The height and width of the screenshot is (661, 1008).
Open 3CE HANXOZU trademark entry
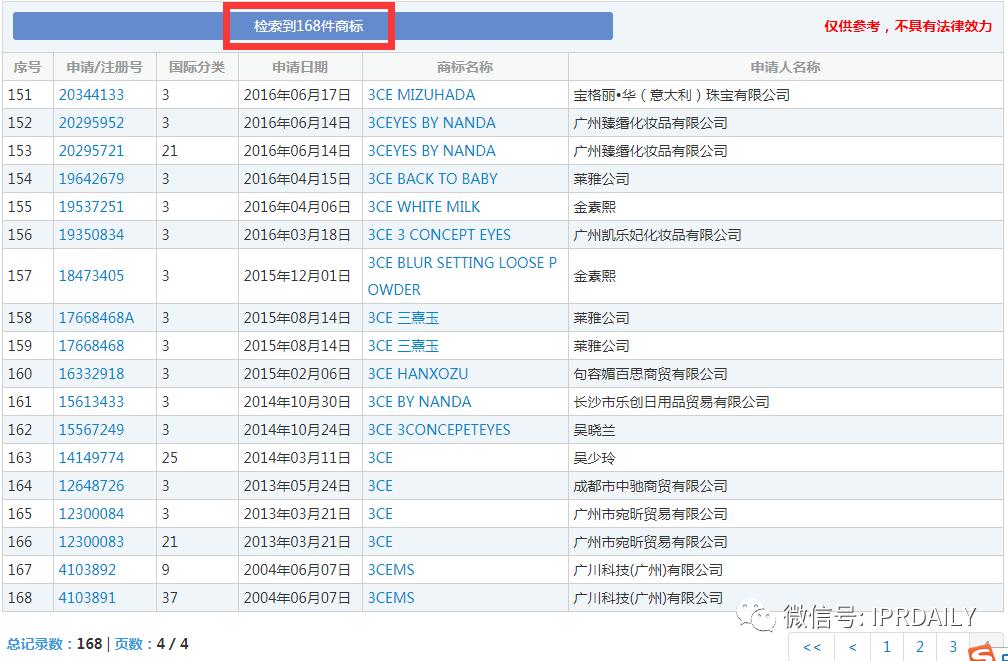pyautogui.click(x=417, y=373)
